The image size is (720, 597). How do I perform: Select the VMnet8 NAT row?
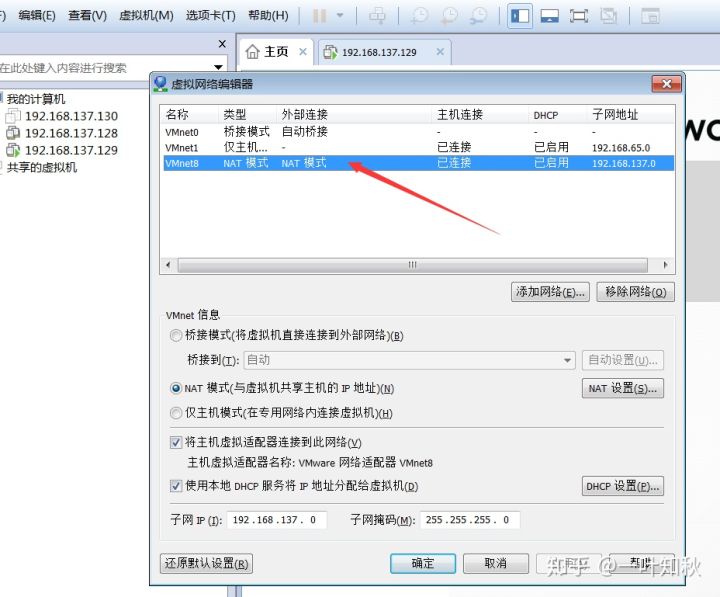pyautogui.click(x=418, y=163)
